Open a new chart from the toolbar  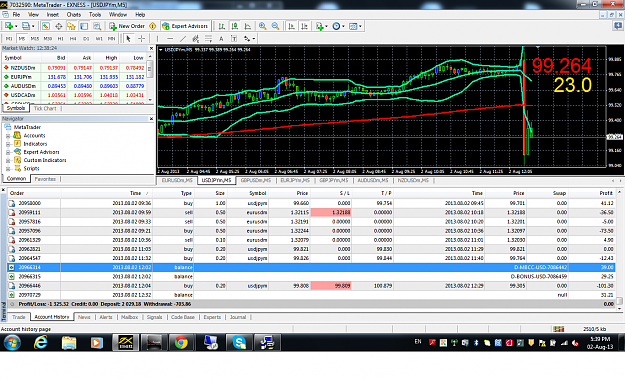coord(8,26)
